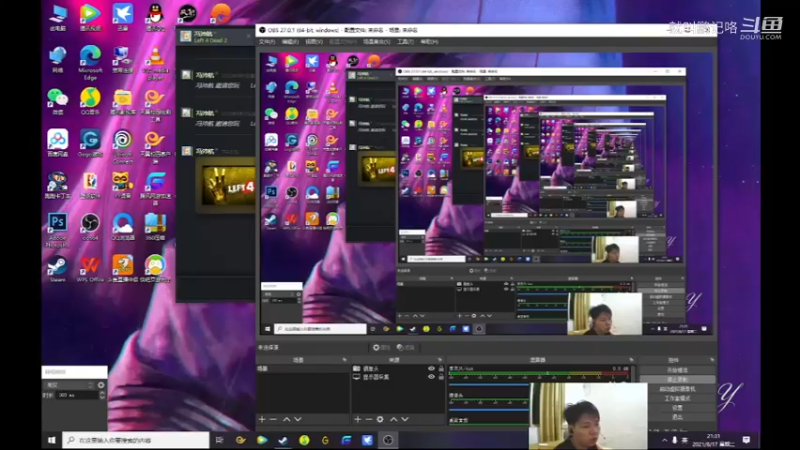Image resolution: width=800 pixels, height=450 pixels.
Task: Pop out the Scenes dock panel
Action: (x=344, y=360)
